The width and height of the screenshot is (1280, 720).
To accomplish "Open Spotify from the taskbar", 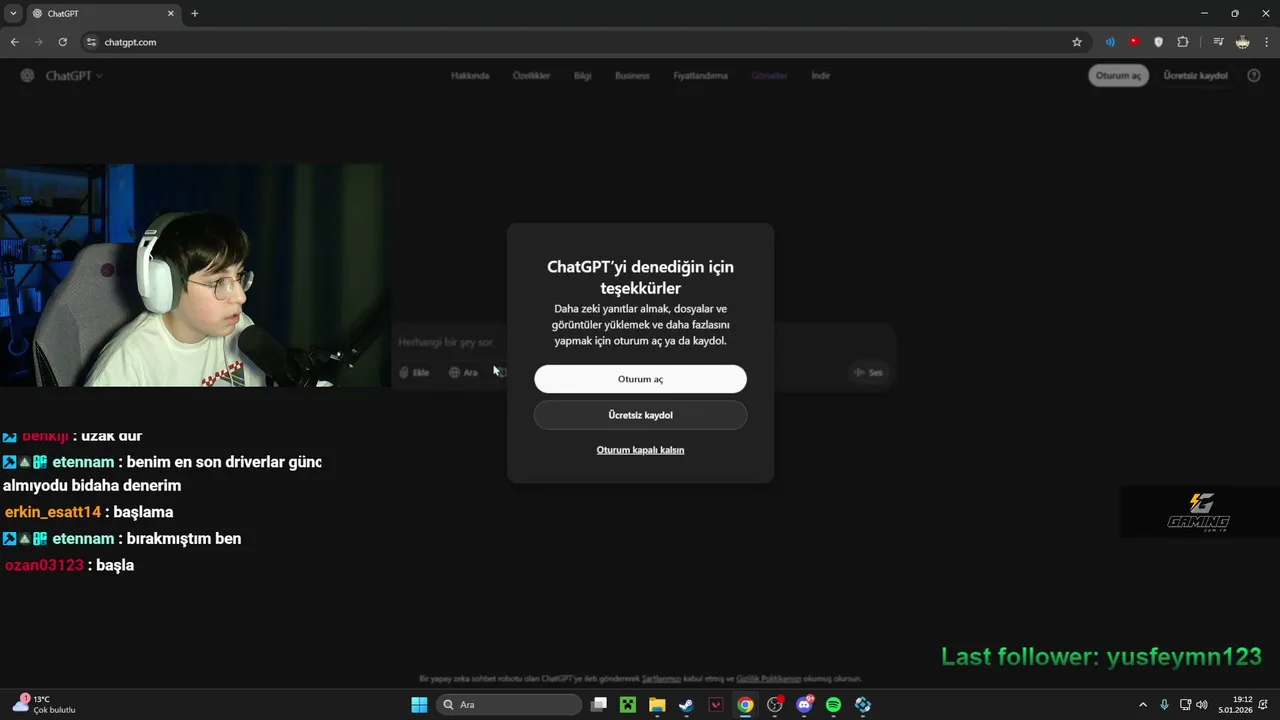I will tap(833, 705).
